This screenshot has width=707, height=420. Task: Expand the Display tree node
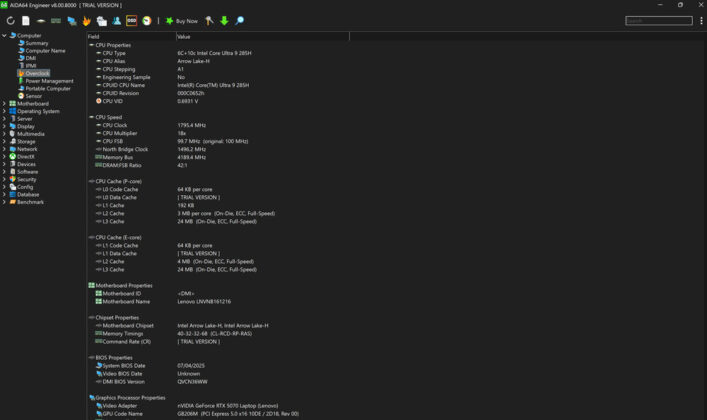point(4,126)
